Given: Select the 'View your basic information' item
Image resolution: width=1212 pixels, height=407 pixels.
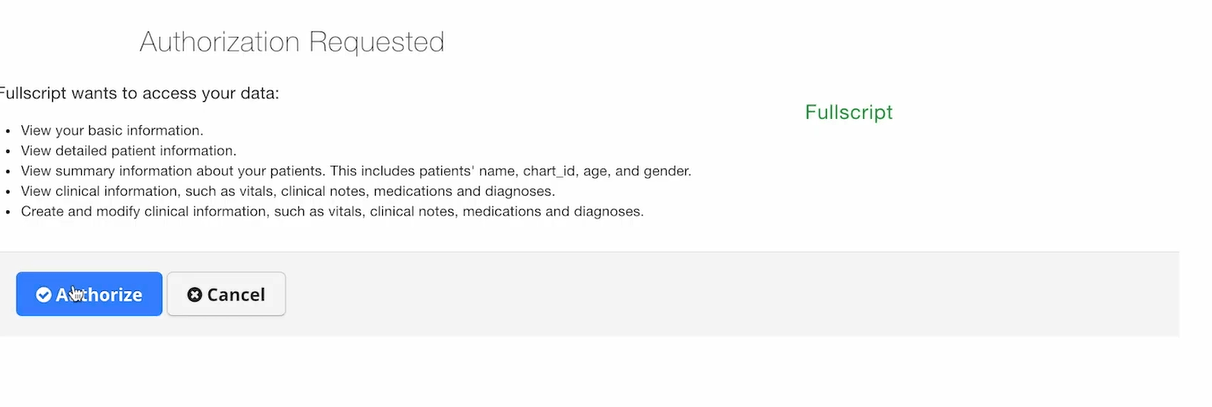Looking at the screenshot, I should pos(112,130).
